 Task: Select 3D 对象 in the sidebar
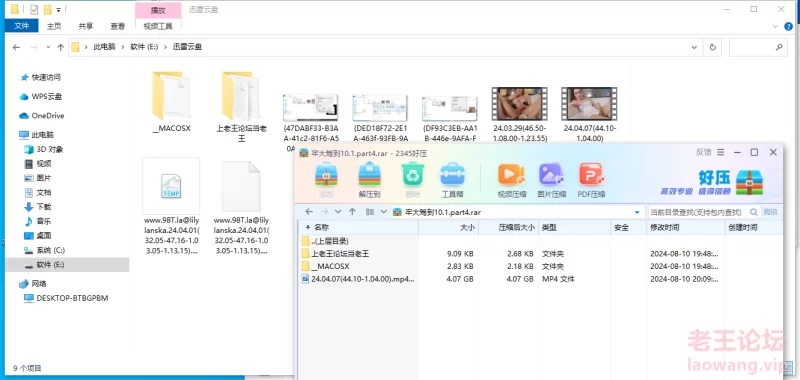pos(49,149)
